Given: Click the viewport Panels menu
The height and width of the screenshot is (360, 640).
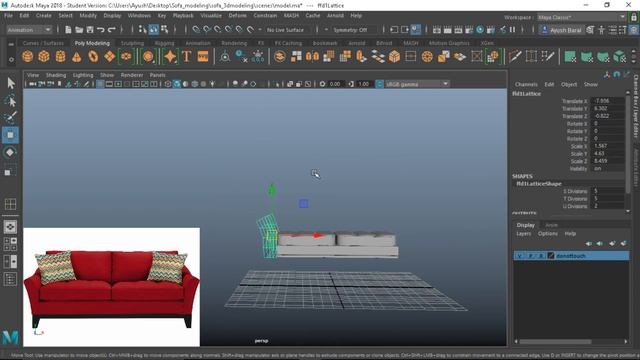Looking at the screenshot, I should [158, 75].
